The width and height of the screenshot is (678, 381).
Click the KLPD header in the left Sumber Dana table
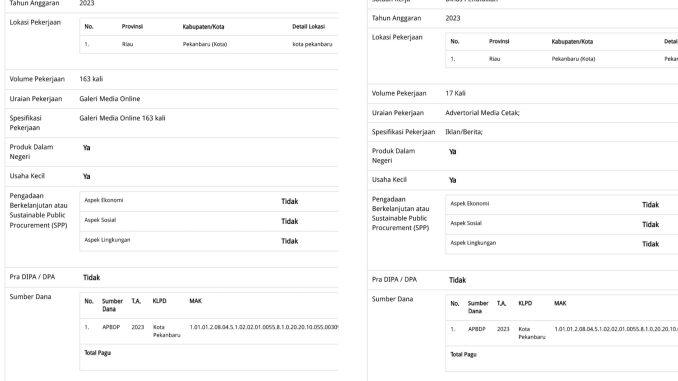(x=159, y=301)
